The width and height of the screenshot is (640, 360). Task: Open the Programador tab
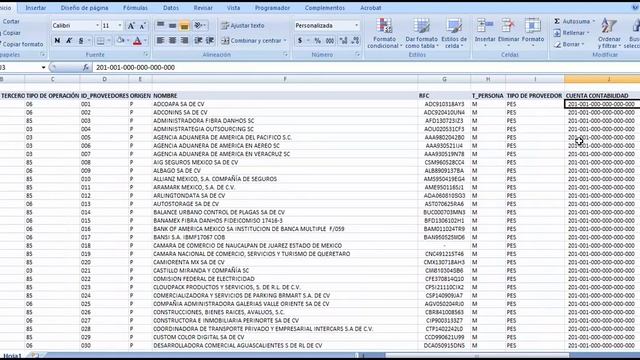(x=272, y=8)
